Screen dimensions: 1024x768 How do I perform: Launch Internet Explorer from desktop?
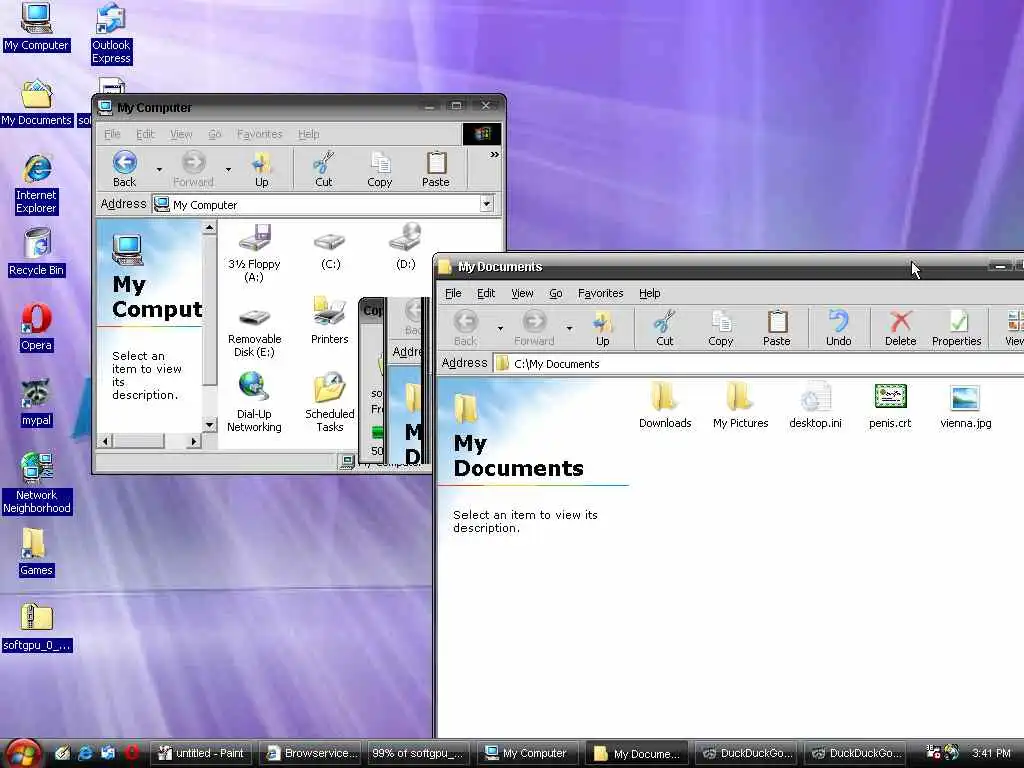point(37,185)
